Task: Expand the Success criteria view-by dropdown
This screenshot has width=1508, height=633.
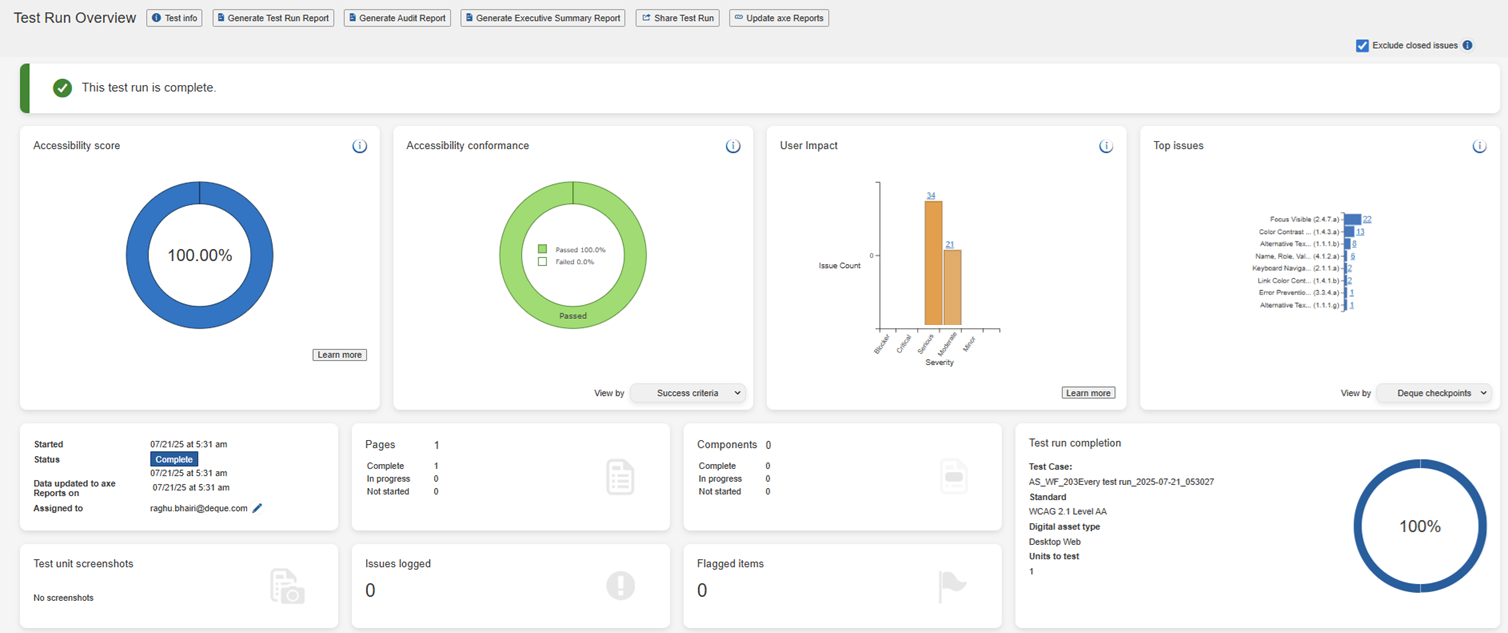Action: [x=688, y=393]
